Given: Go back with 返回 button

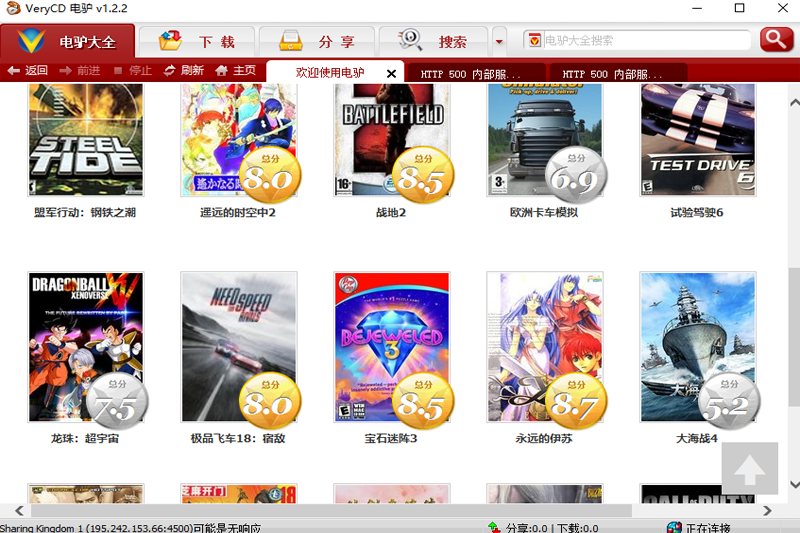Looking at the screenshot, I should coord(28,70).
